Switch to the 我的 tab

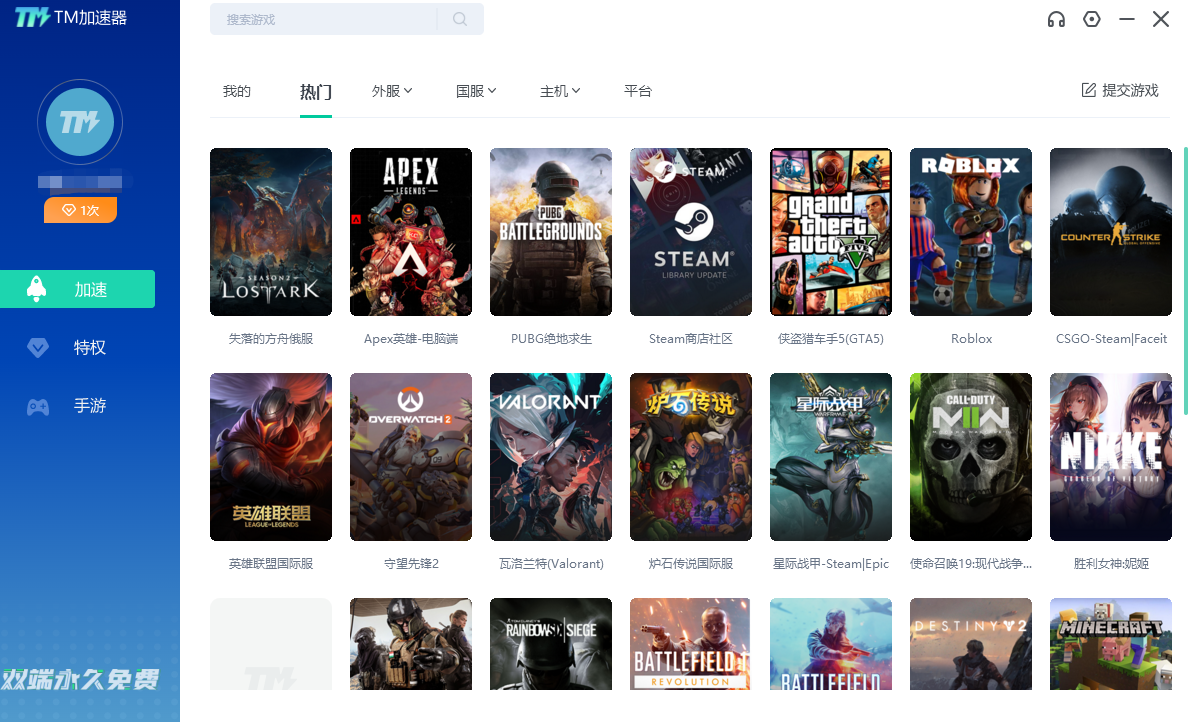tap(237, 91)
